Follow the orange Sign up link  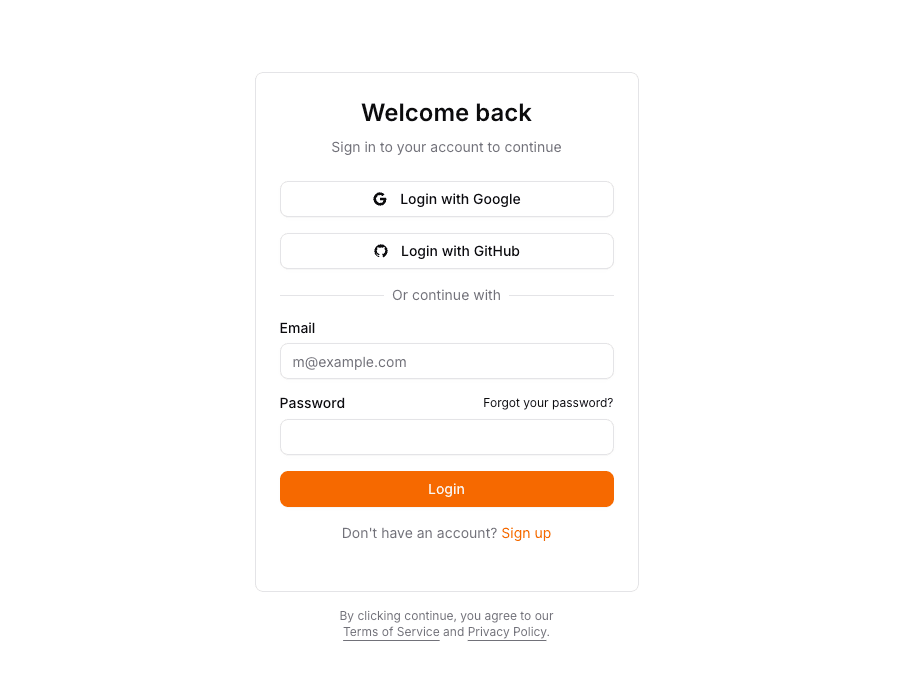[526, 533]
